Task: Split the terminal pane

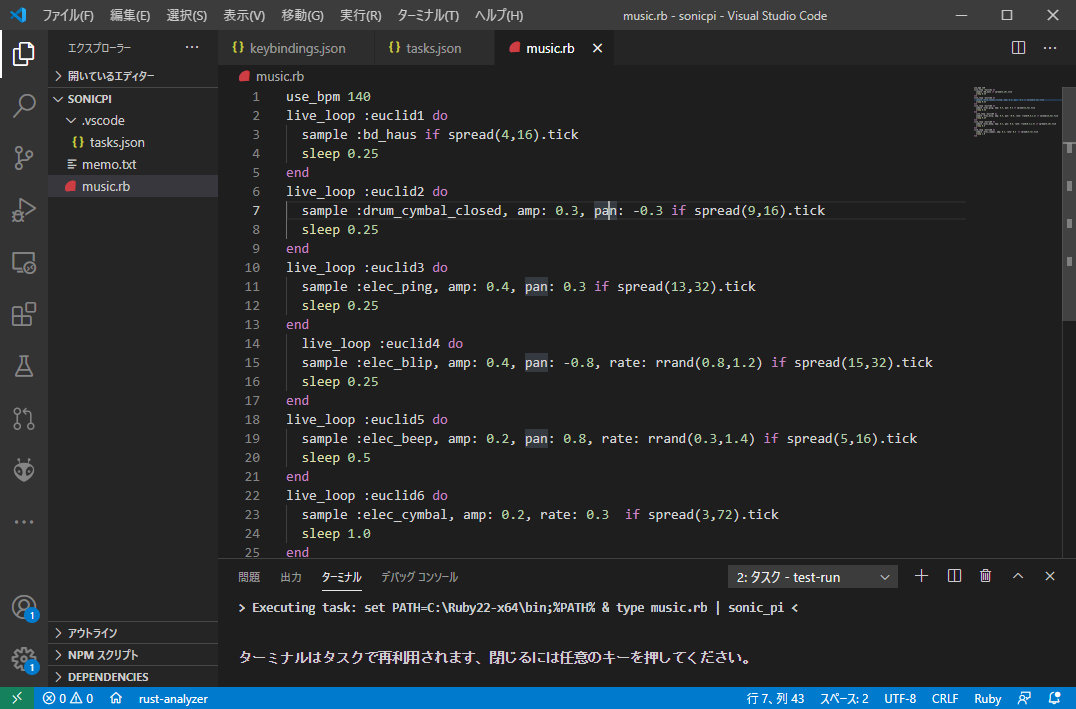Action: pyautogui.click(x=954, y=576)
